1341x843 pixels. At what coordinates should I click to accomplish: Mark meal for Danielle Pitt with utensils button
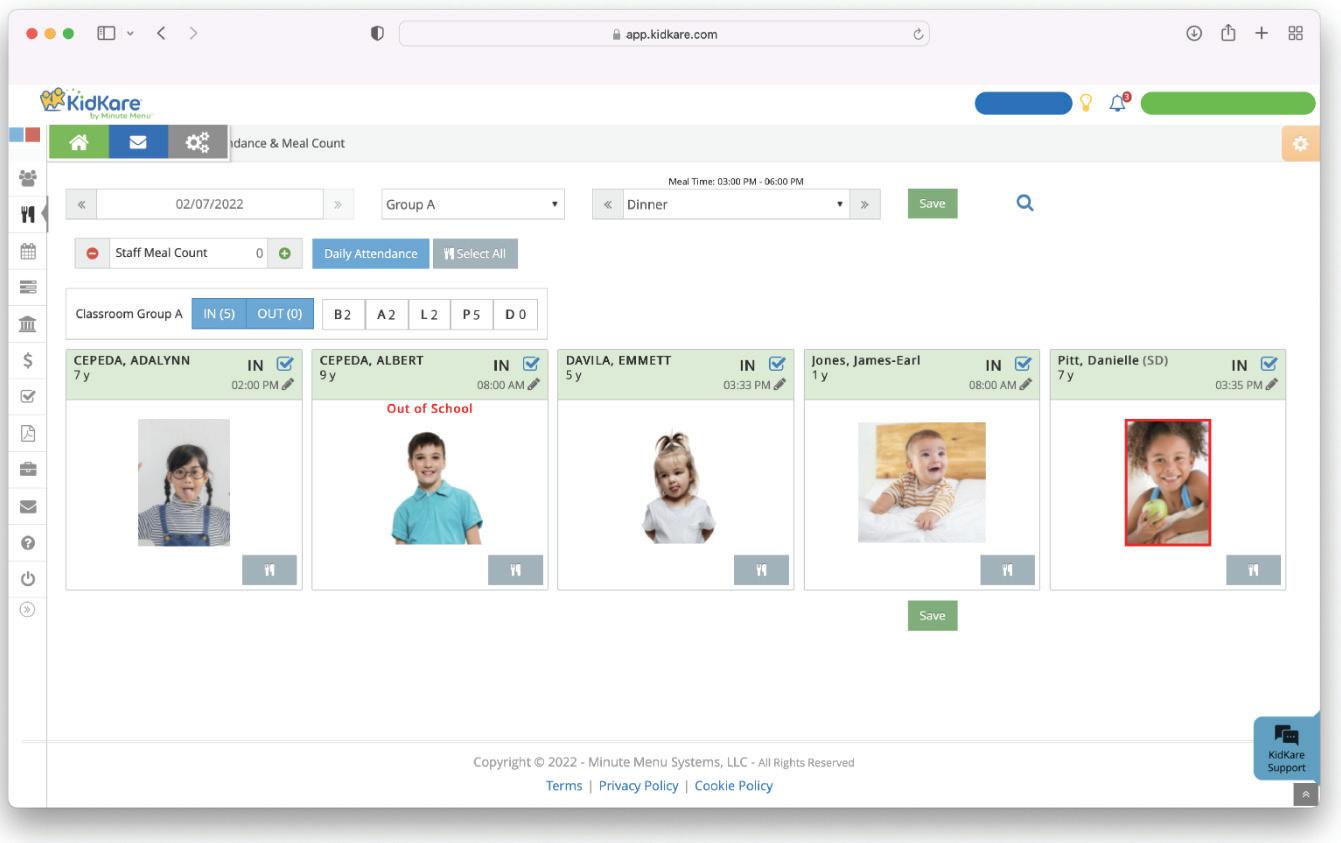(x=1253, y=570)
